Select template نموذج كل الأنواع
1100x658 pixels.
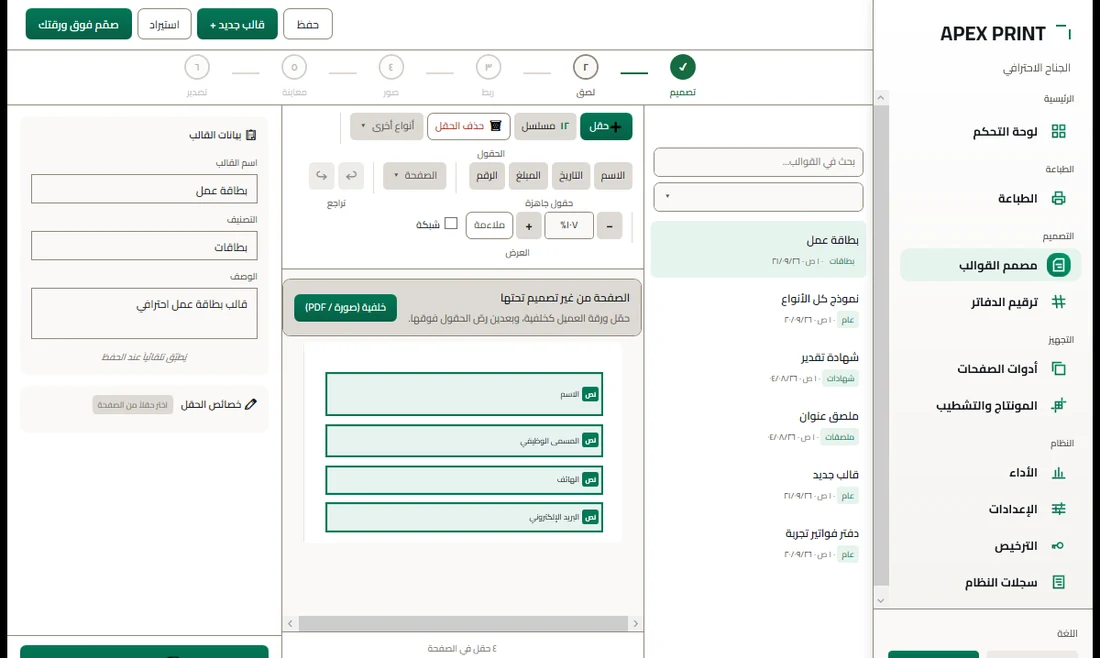(x=758, y=309)
